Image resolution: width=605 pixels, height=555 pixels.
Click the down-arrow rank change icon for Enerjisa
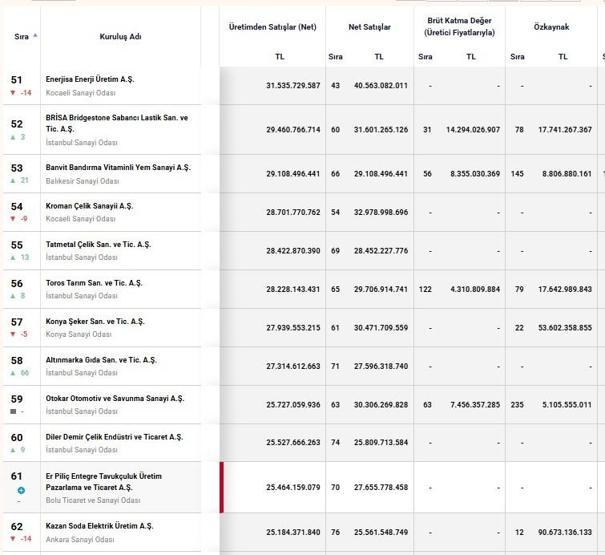(x=13, y=93)
